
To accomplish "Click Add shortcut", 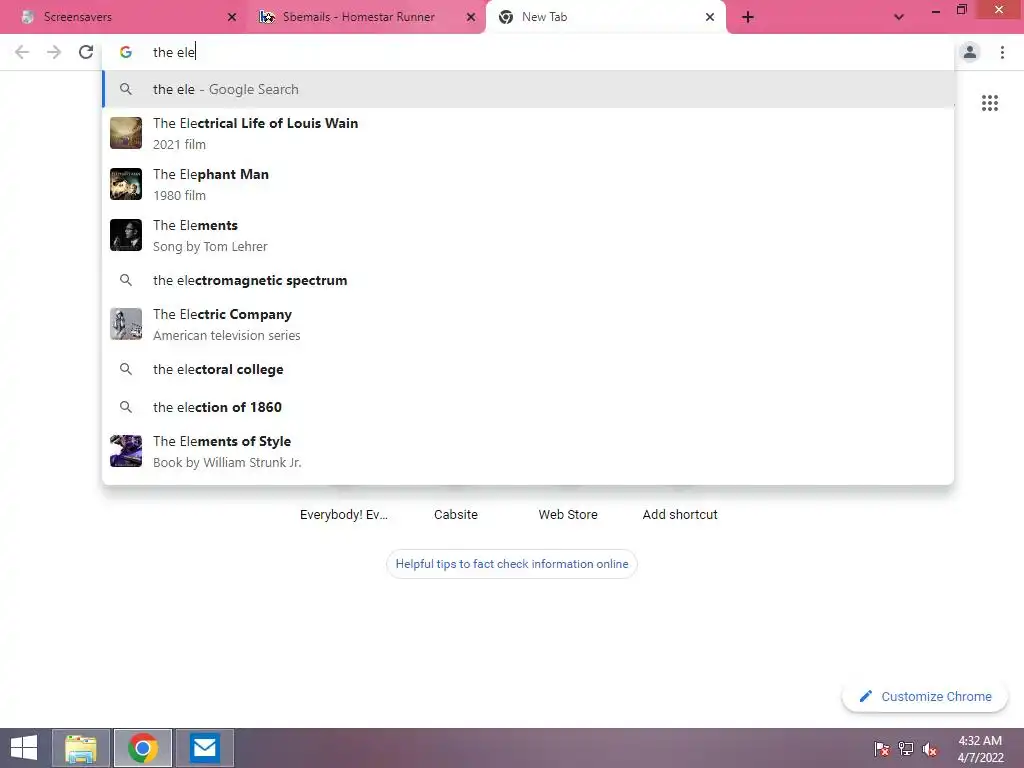I will [680, 514].
